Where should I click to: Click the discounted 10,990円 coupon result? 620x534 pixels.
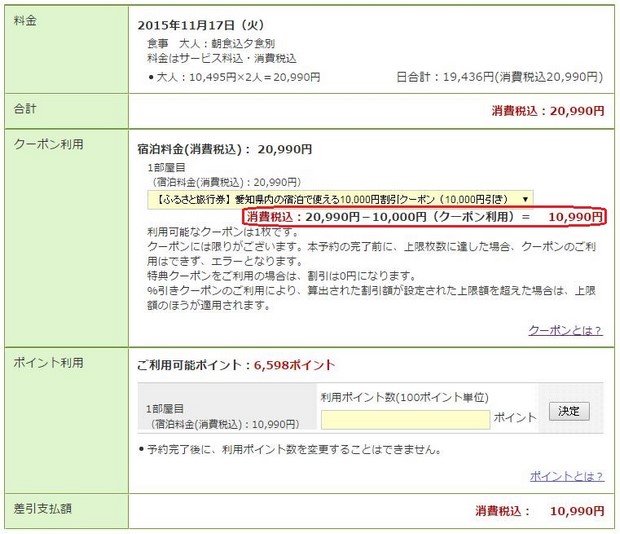(576, 217)
